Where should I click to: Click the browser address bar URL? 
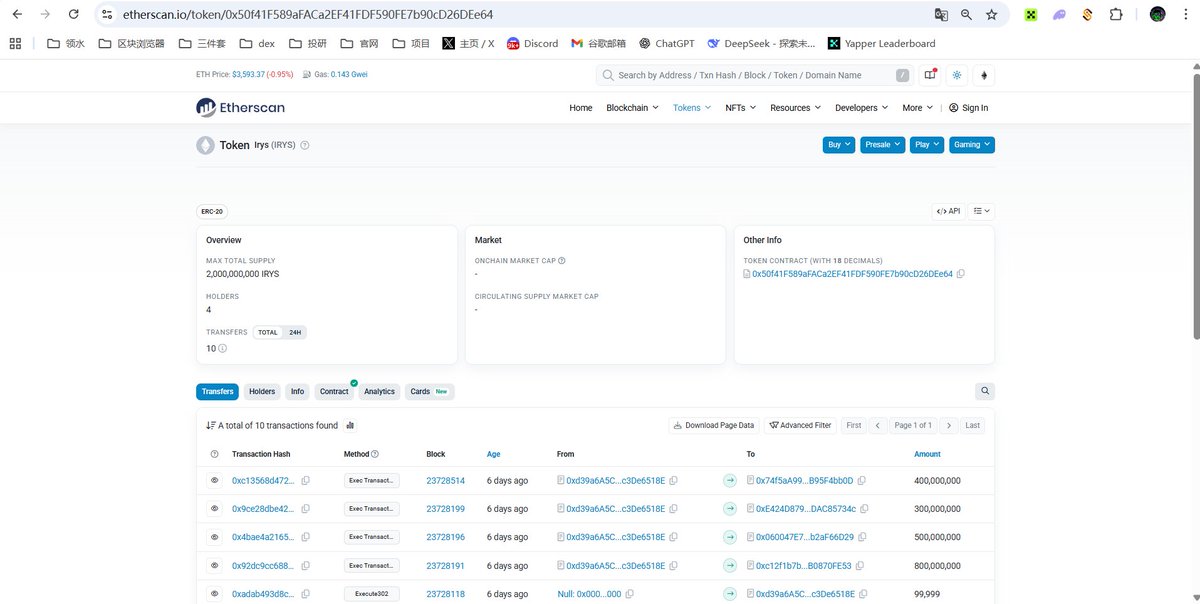pos(306,15)
